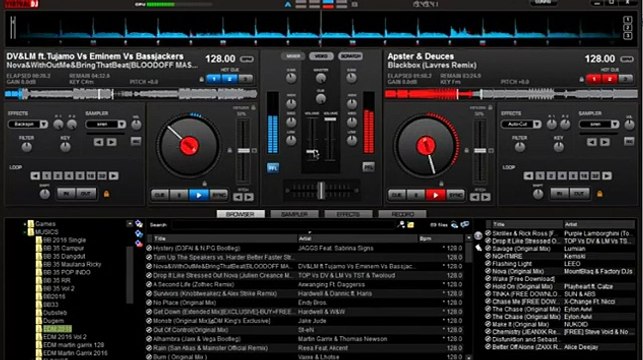Toggle left deck PFL headphone cue
This screenshot has height=360, width=643.
[273, 167]
